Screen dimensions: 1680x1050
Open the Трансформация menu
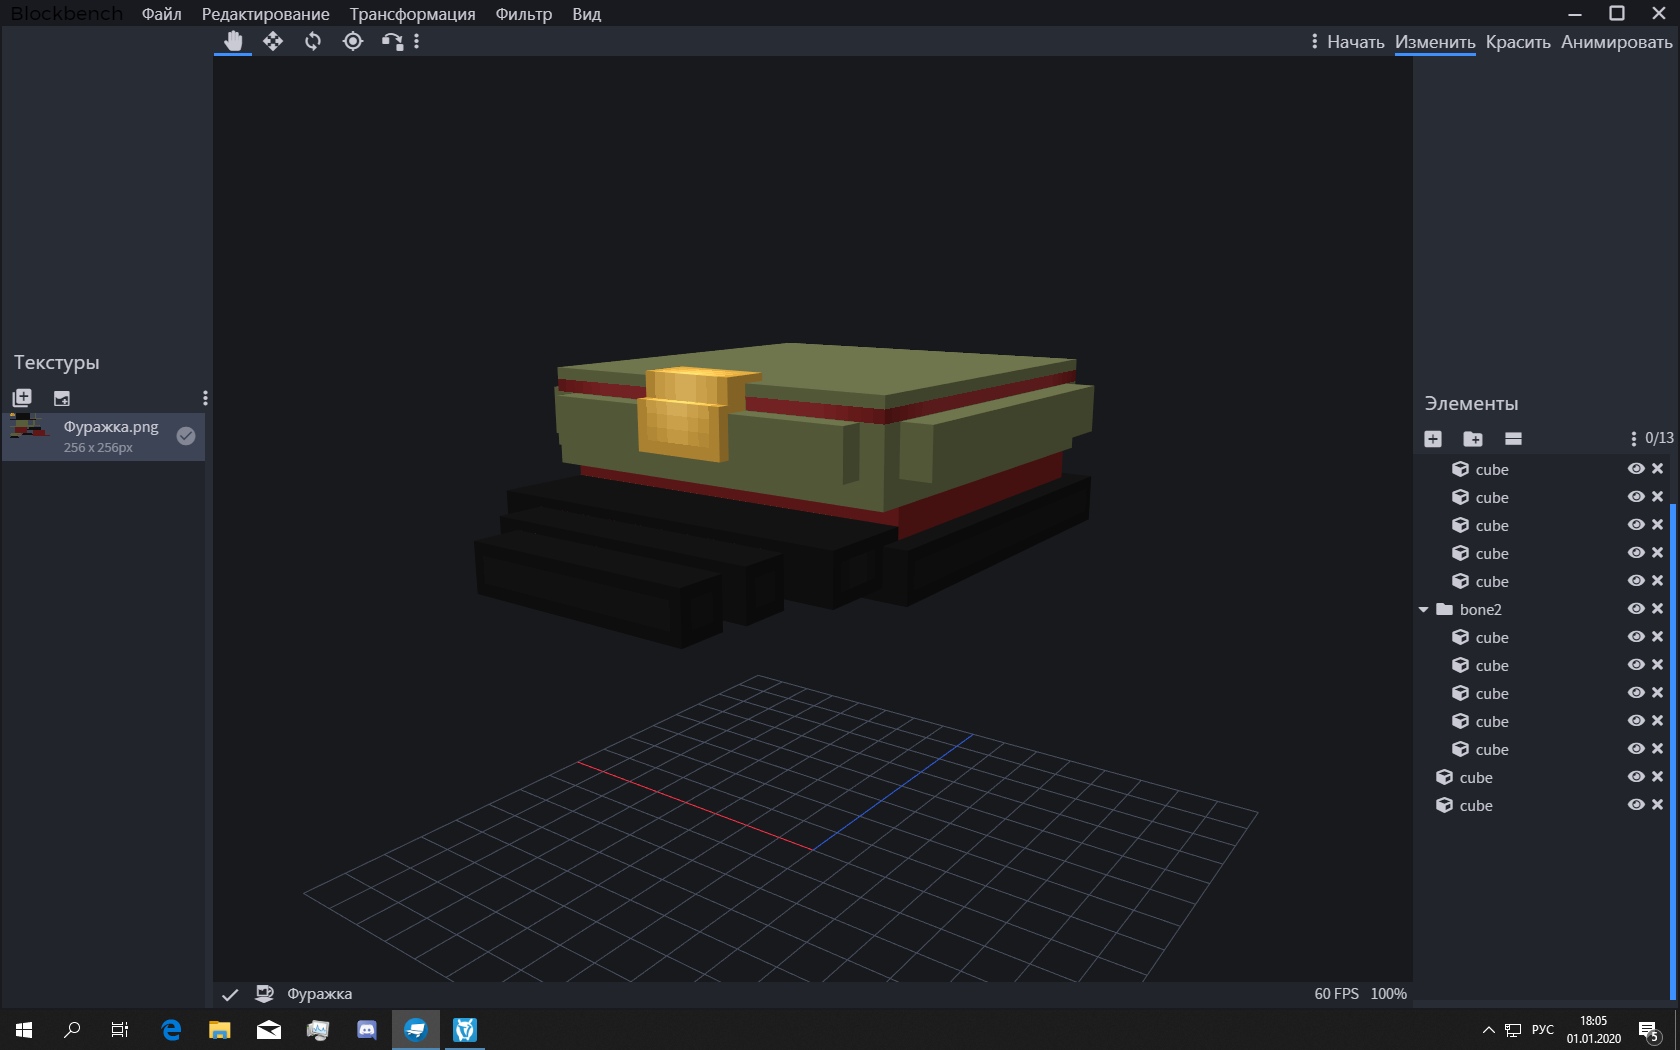412,14
